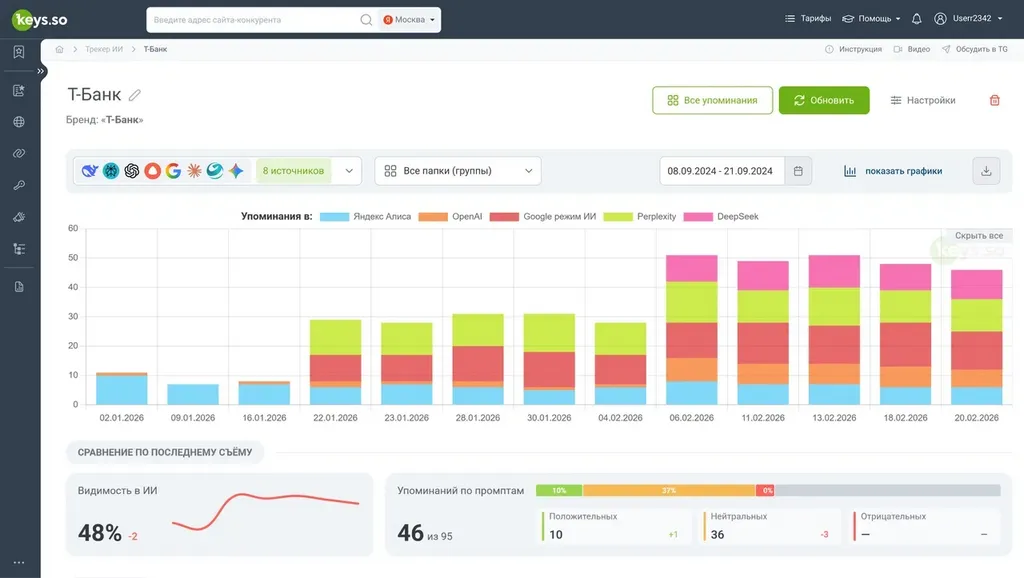The width and height of the screenshot is (1024, 578).
Task: Click the orange 37% progress segment
Action: (669, 490)
